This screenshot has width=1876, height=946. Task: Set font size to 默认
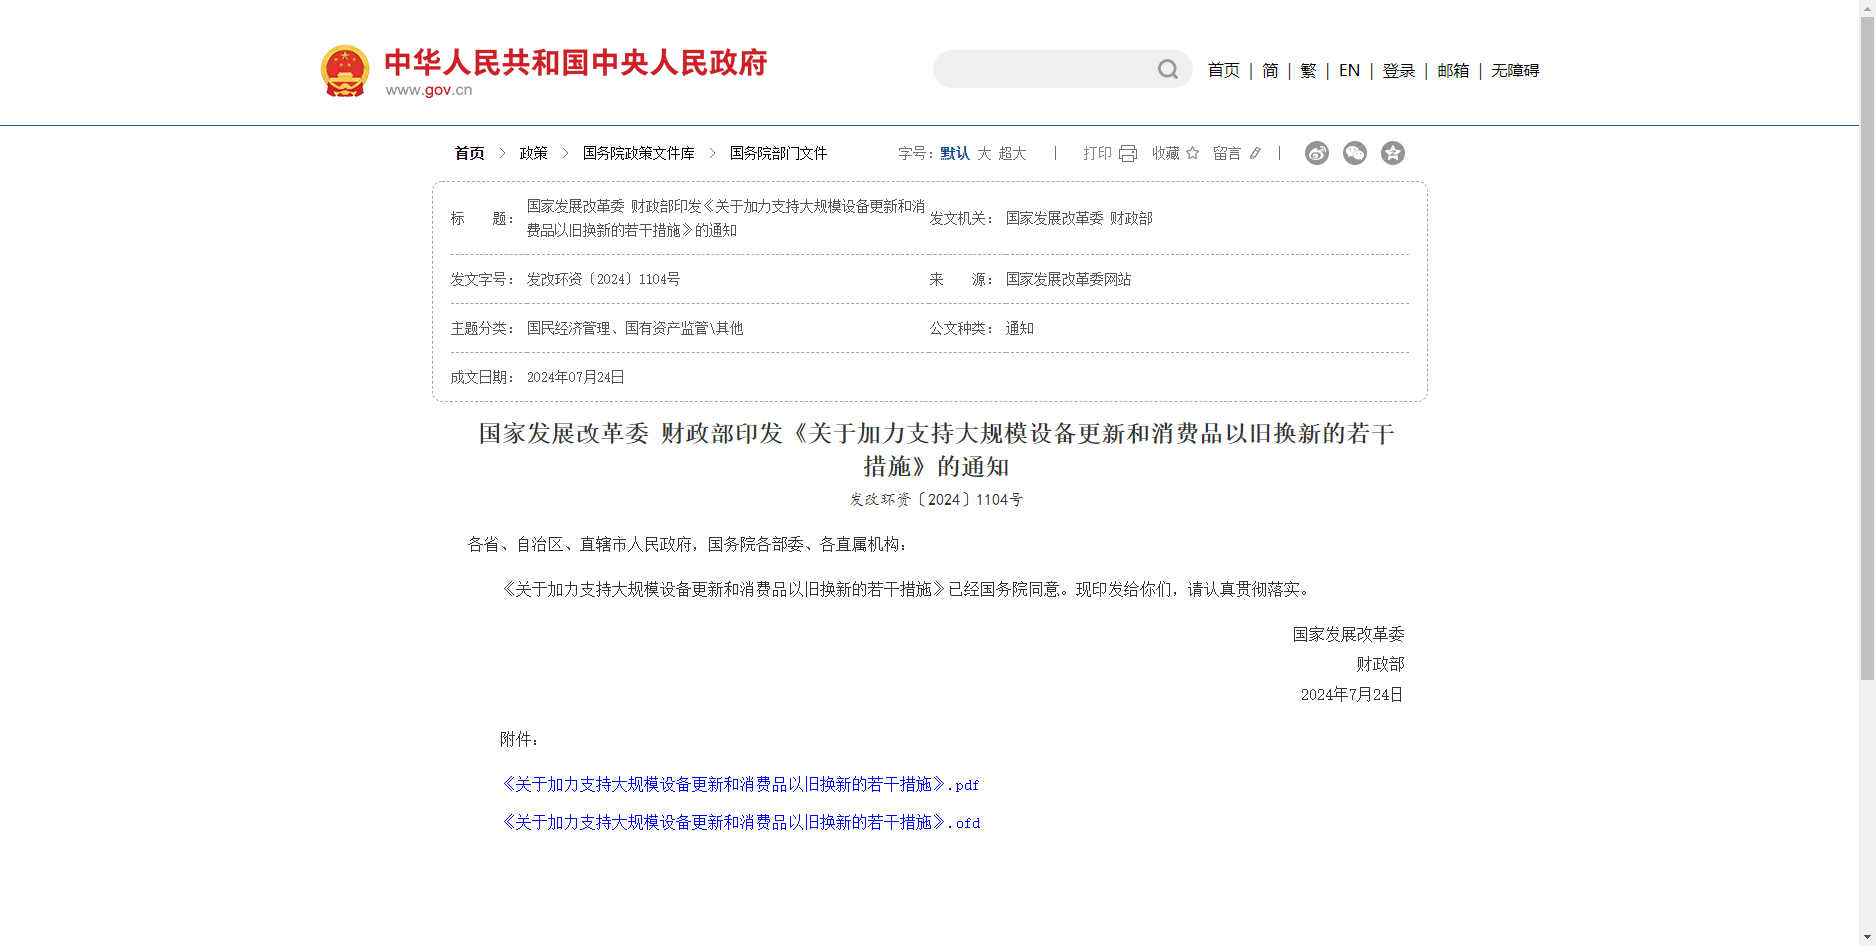click(955, 153)
